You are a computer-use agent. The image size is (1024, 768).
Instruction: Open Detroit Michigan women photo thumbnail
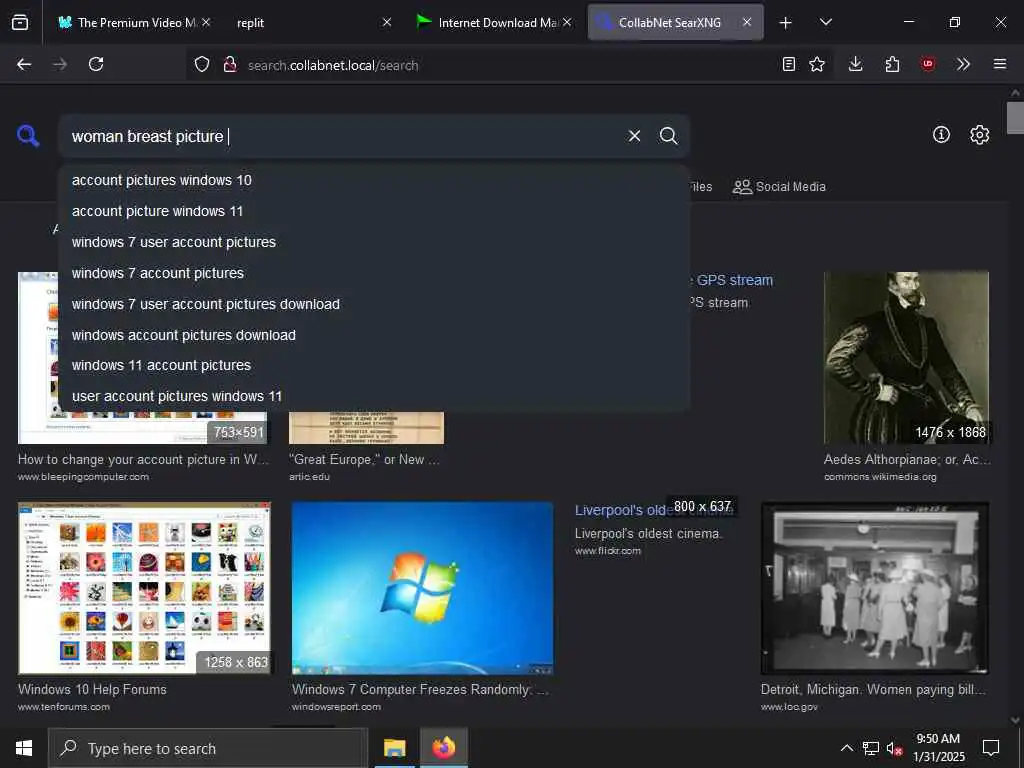pyautogui.click(x=875, y=588)
